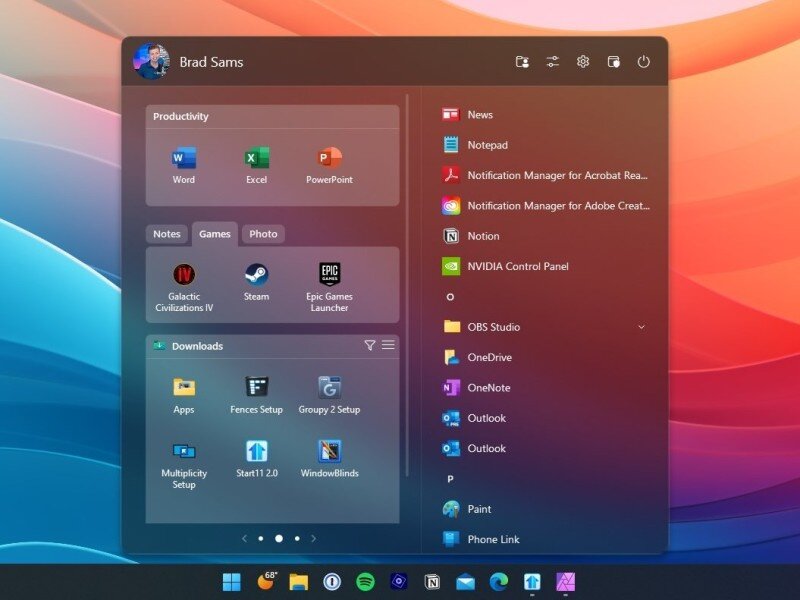Expand the OBS Studio folder chevron

click(x=641, y=327)
